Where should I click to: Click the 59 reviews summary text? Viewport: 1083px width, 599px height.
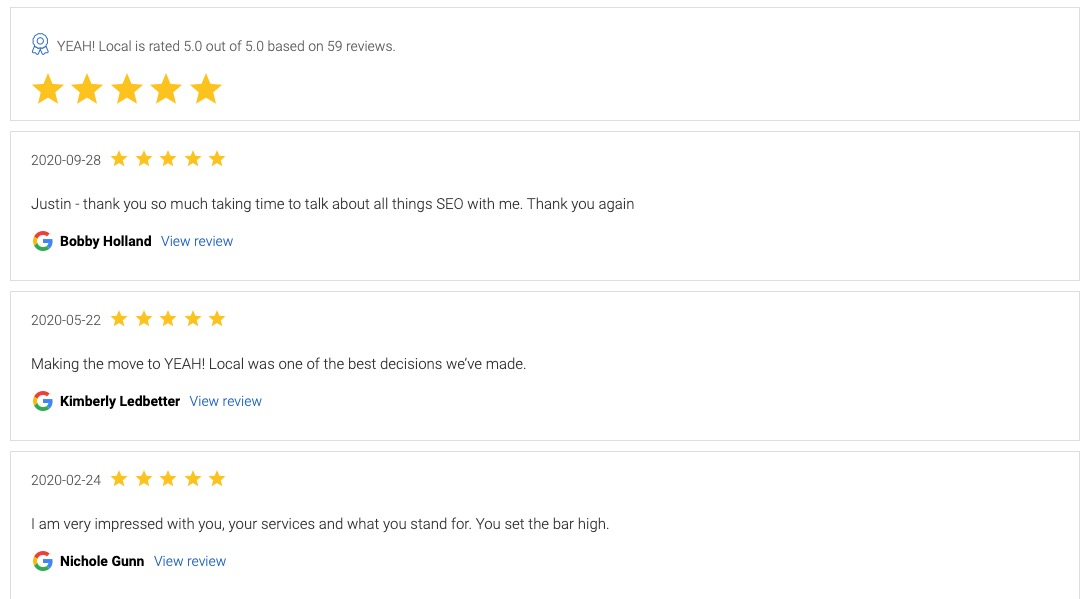coord(225,45)
